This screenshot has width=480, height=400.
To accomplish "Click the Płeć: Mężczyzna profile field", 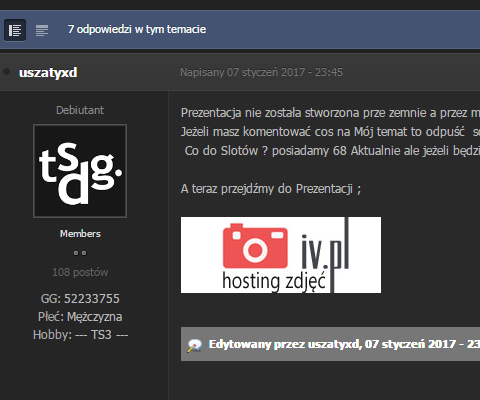I will [x=80, y=317].
